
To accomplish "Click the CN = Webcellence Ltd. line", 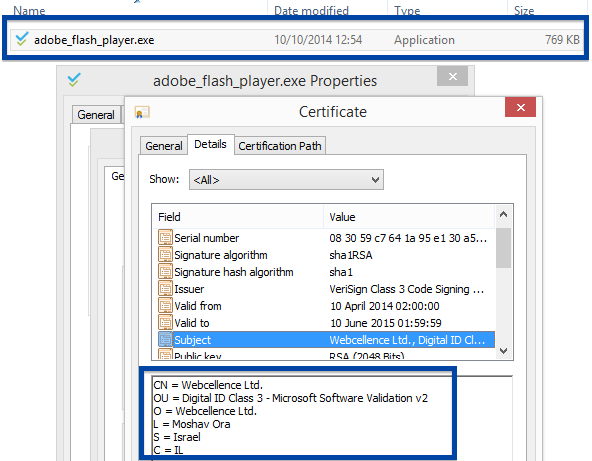I will tap(208, 385).
